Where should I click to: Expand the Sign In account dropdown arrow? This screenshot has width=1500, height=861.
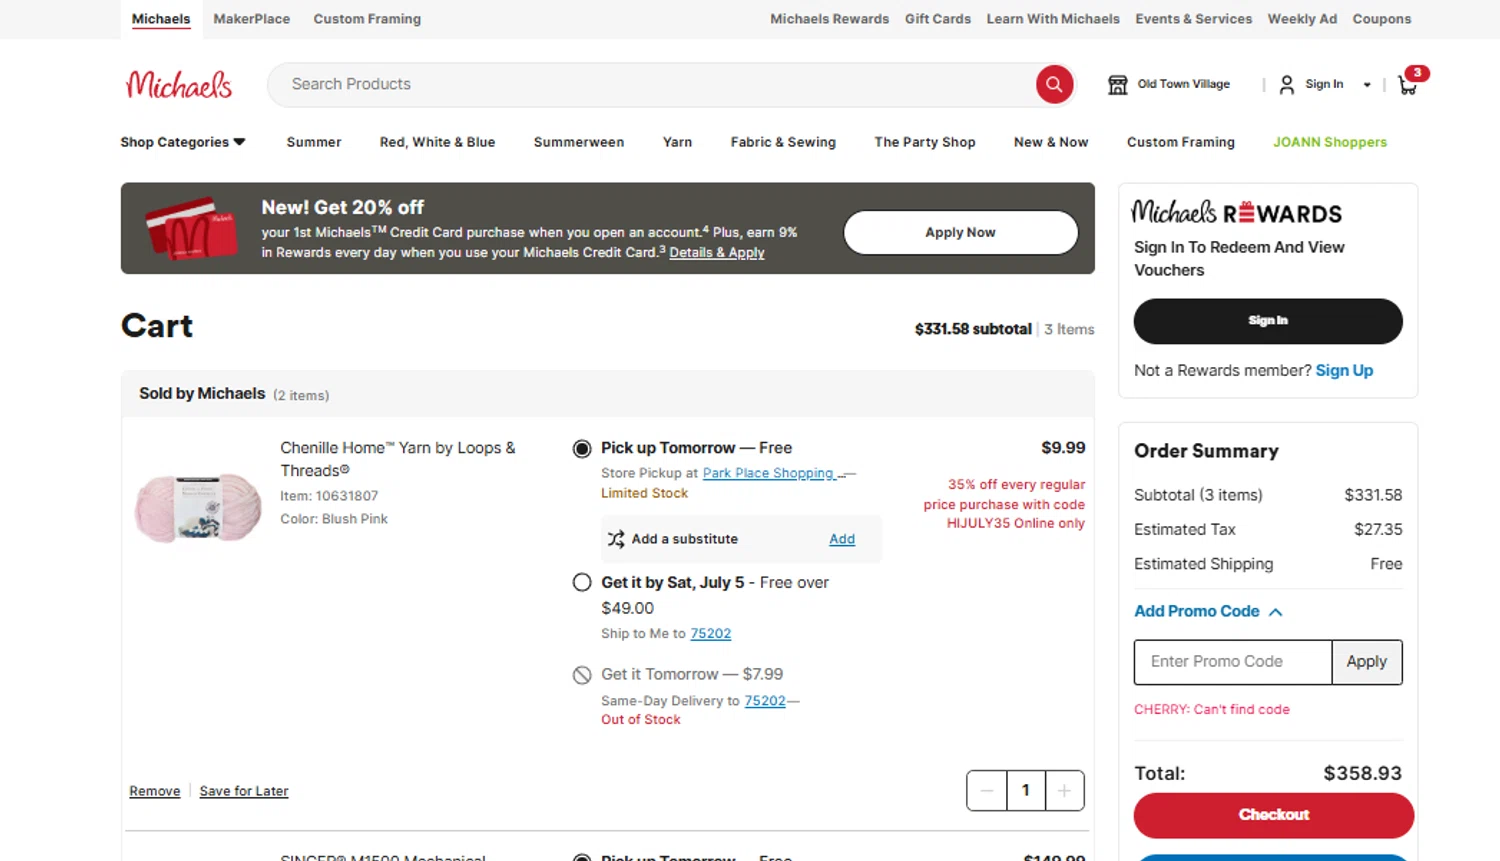pyautogui.click(x=1367, y=85)
